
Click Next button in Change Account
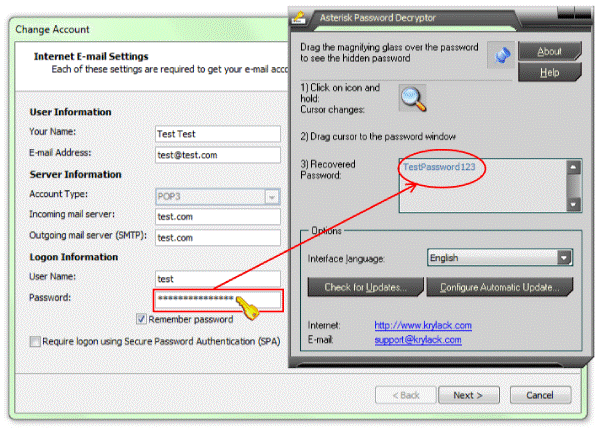click(468, 395)
